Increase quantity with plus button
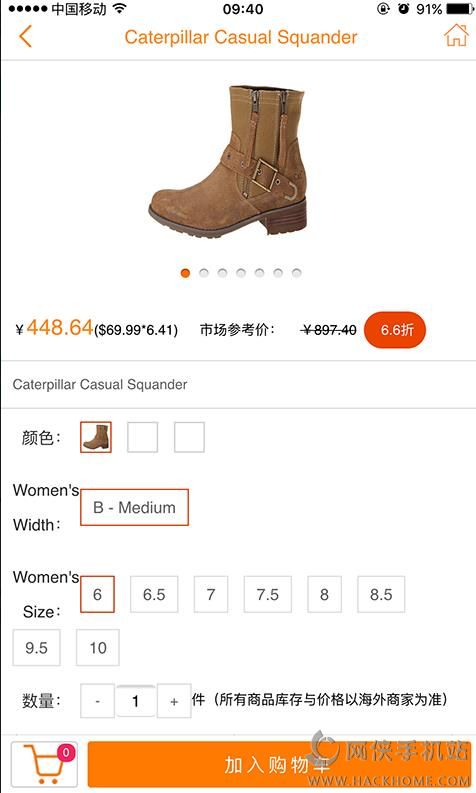The width and height of the screenshot is (476, 793). click(x=174, y=701)
